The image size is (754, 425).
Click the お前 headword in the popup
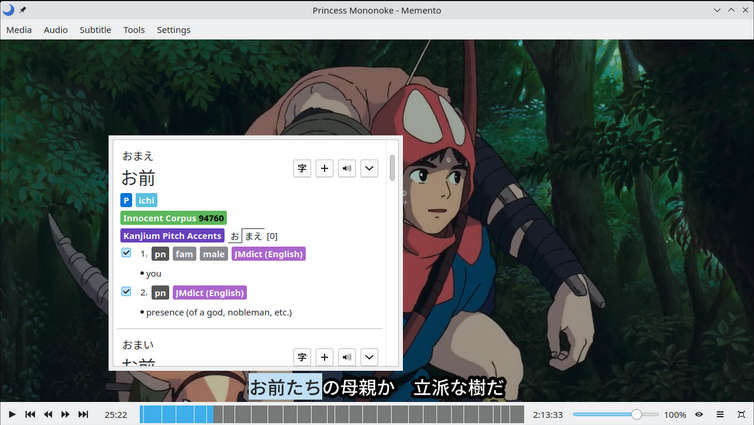pos(138,178)
